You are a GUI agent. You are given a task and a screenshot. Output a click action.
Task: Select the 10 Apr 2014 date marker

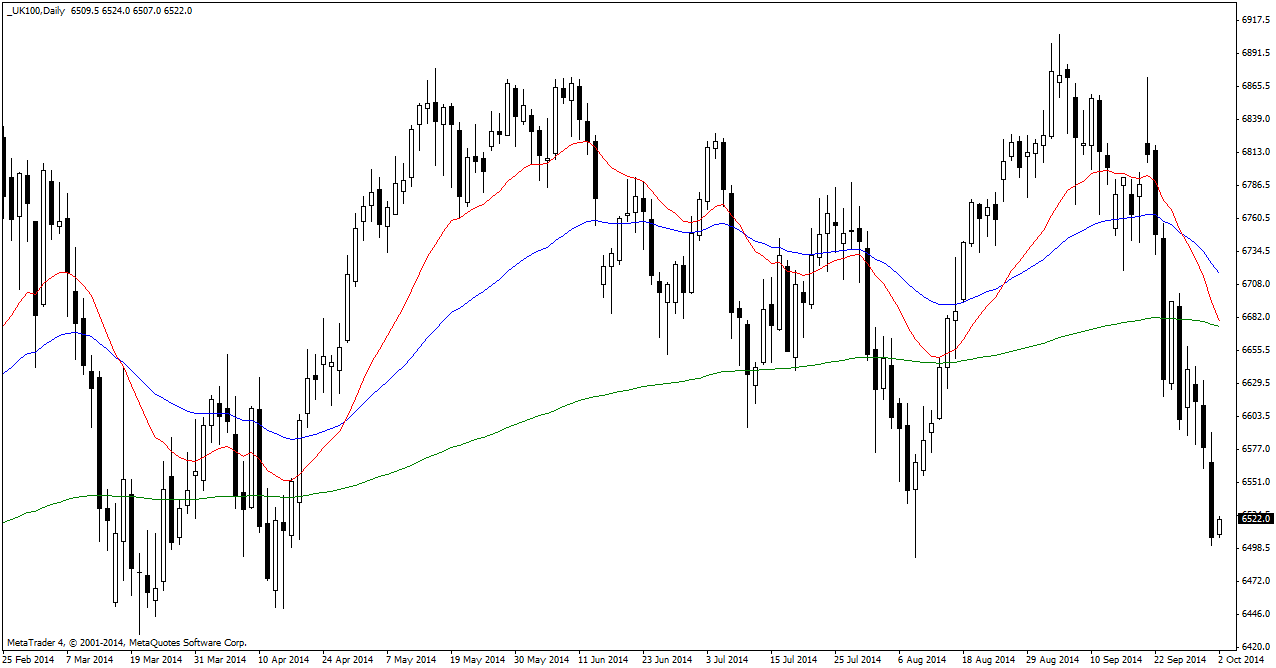[x=285, y=660]
